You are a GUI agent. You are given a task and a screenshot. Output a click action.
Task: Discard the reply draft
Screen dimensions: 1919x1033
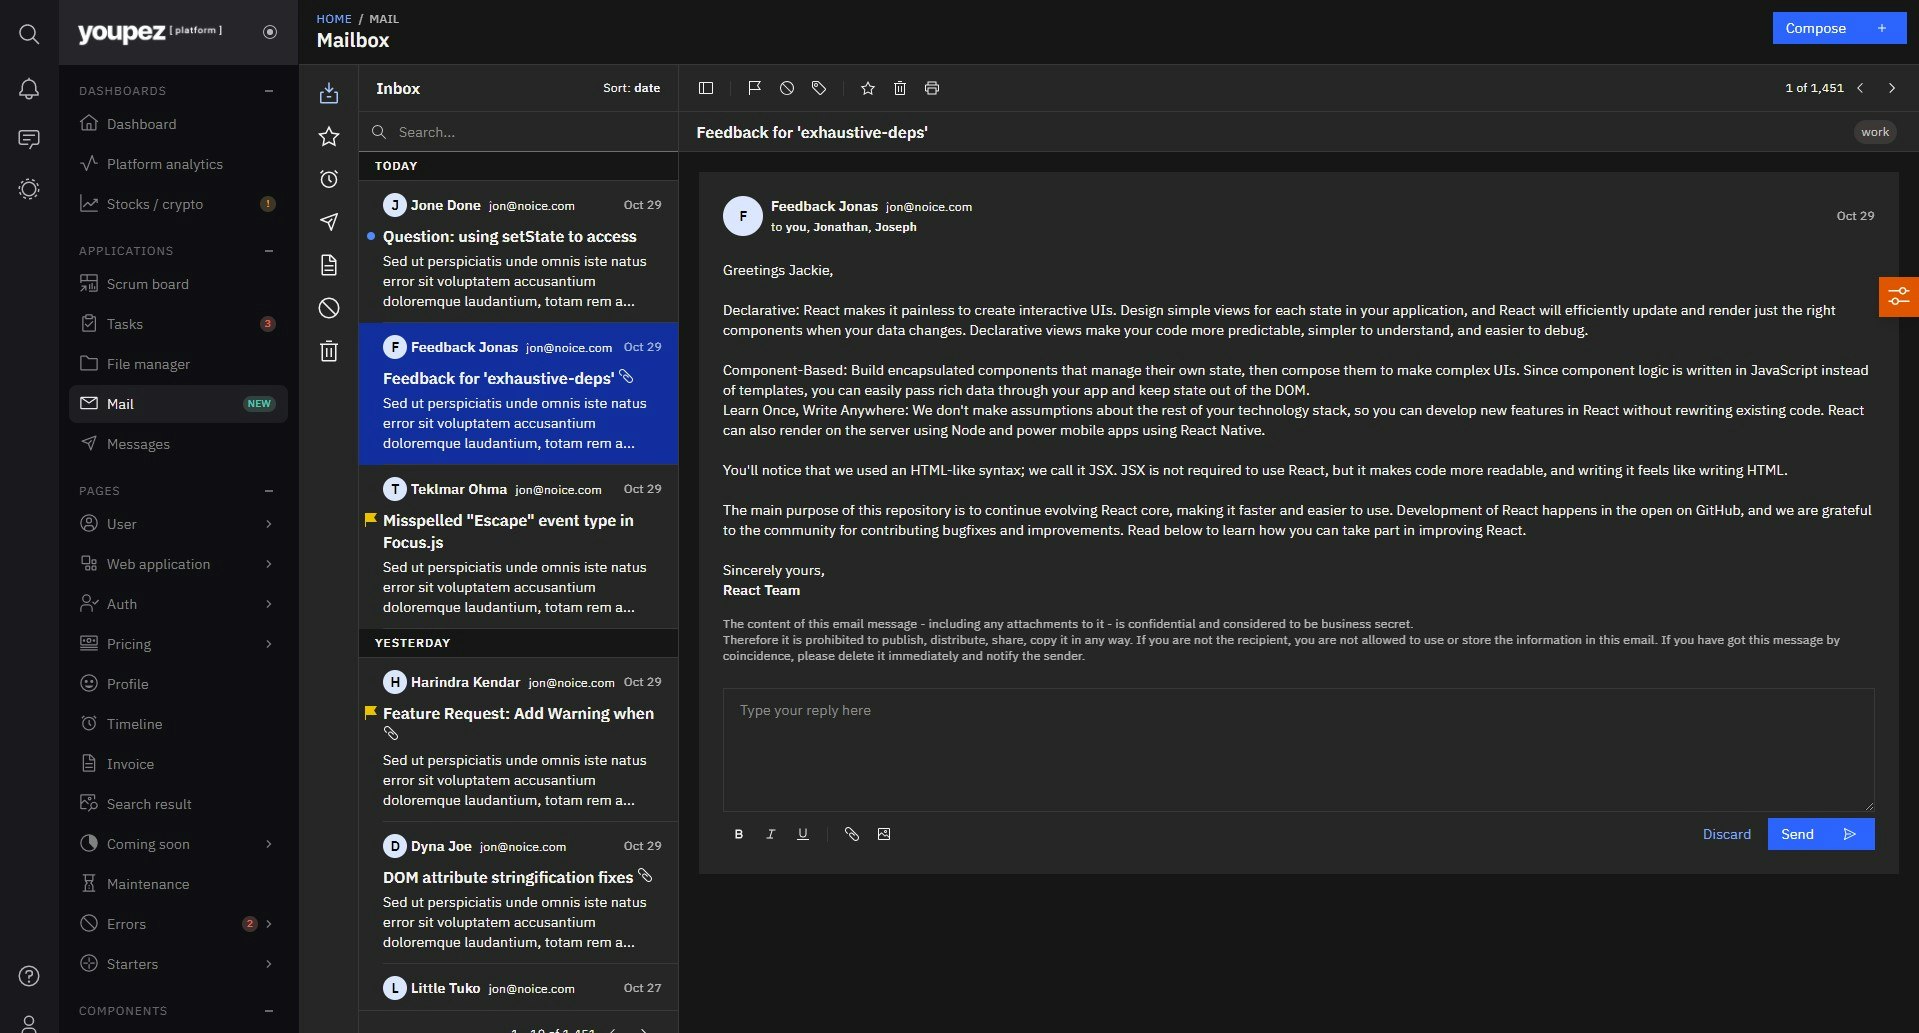1726,834
